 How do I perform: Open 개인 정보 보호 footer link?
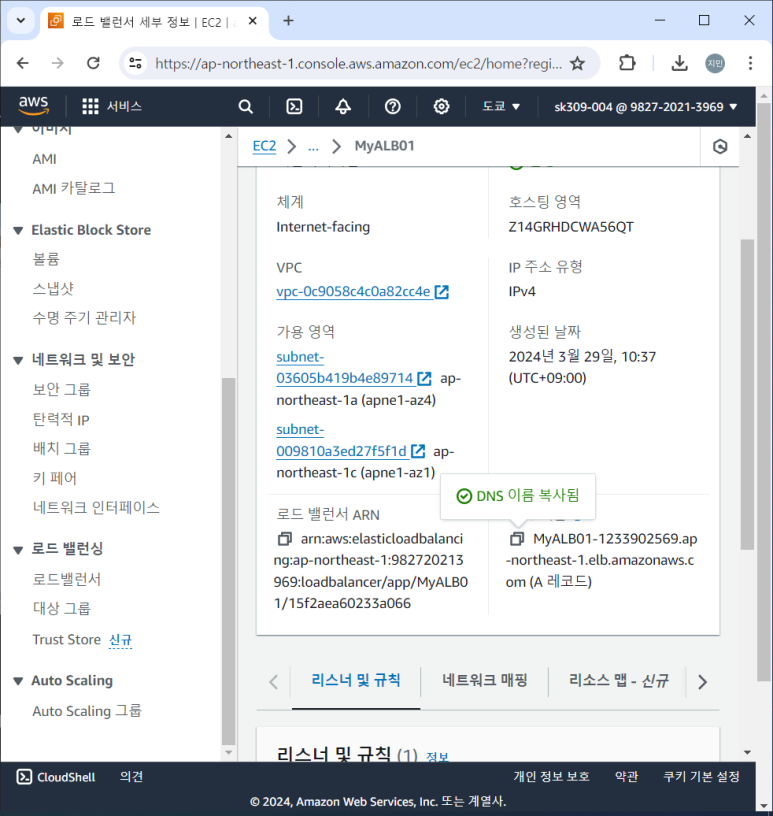551,776
